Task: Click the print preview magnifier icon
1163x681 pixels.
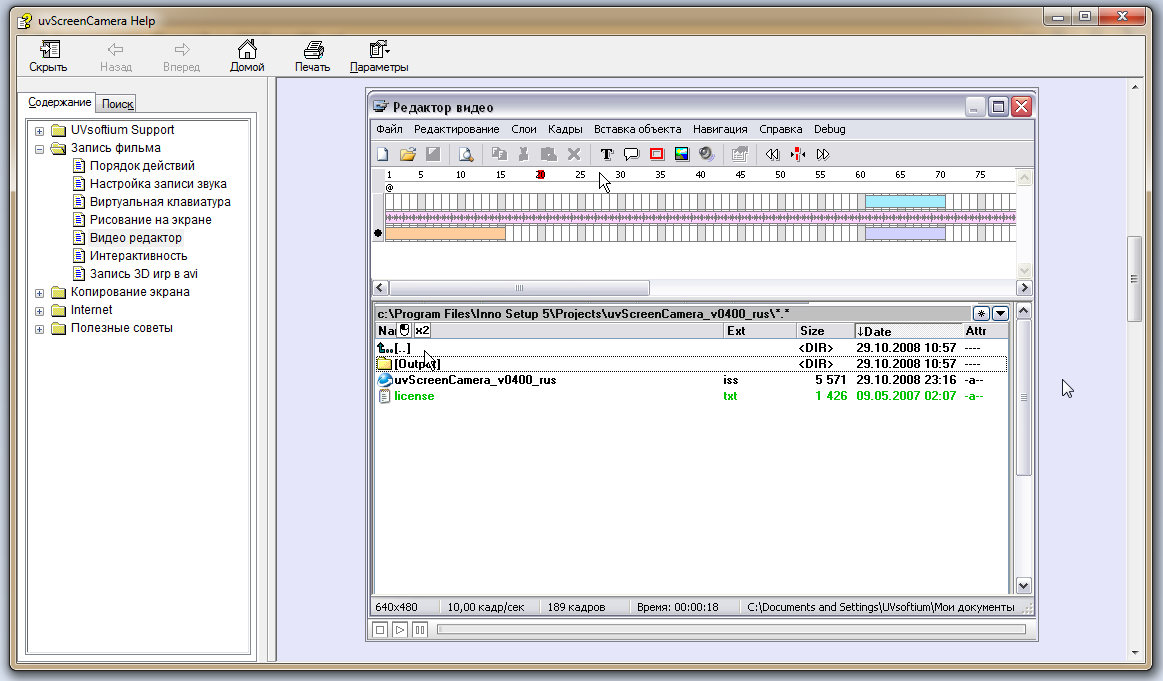Action: 465,154
